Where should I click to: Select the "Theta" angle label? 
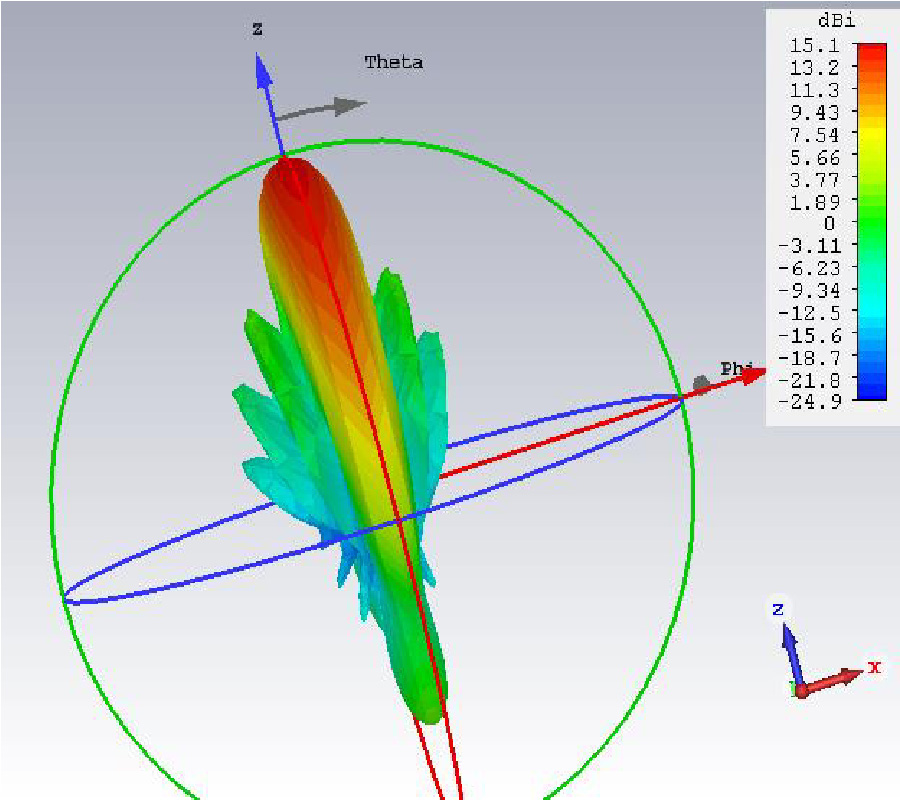pyautogui.click(x=393, y=62)
